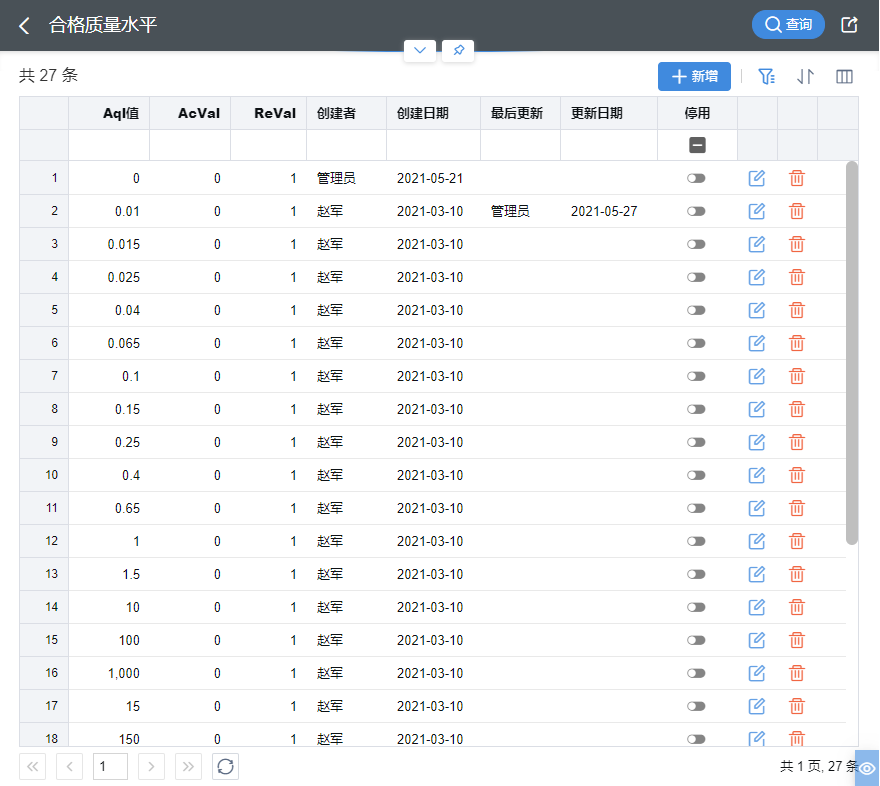Select row number 10 cell

tap(44, 475)
